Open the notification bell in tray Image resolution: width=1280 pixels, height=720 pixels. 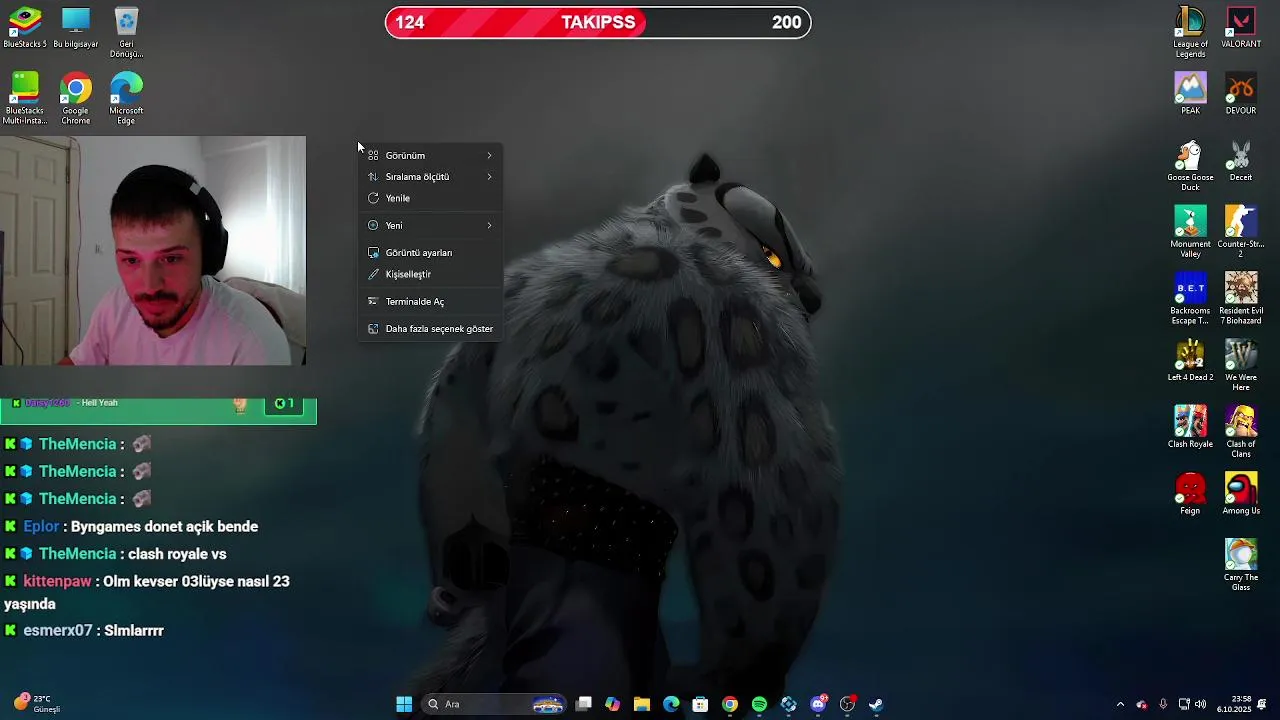coord(1262,704)
